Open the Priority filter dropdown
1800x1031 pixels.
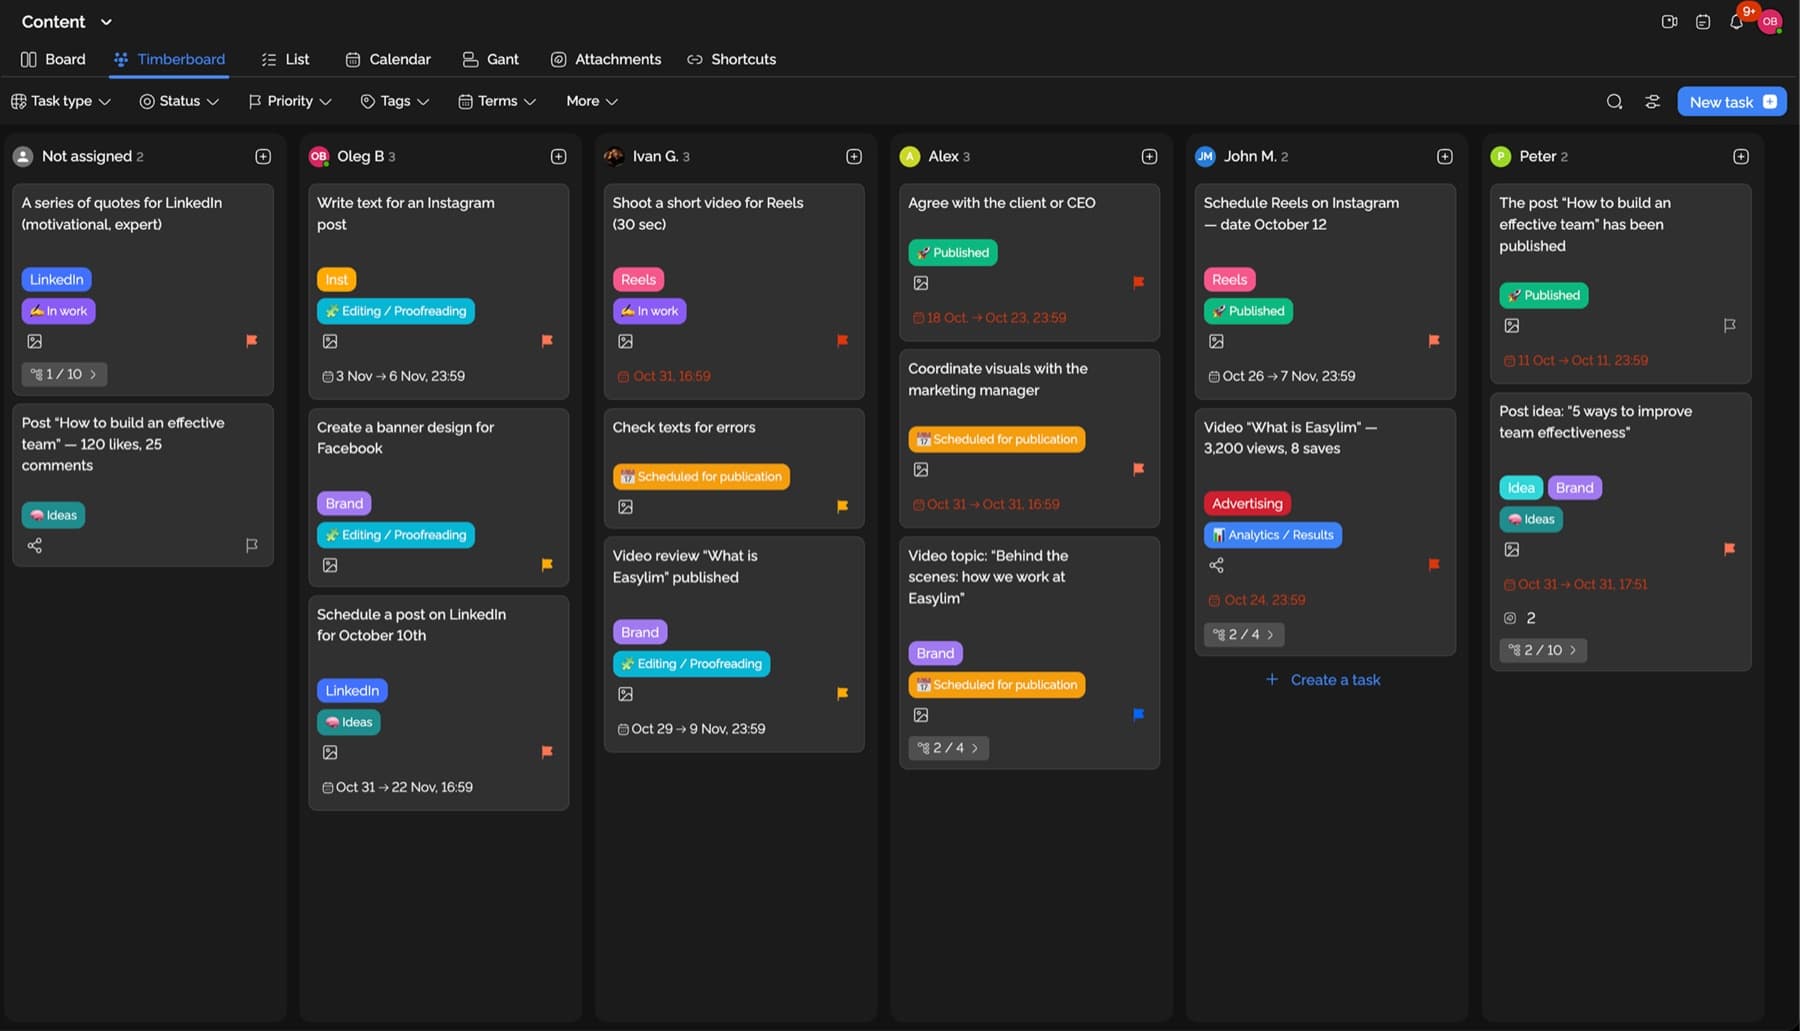click(290, 101)
